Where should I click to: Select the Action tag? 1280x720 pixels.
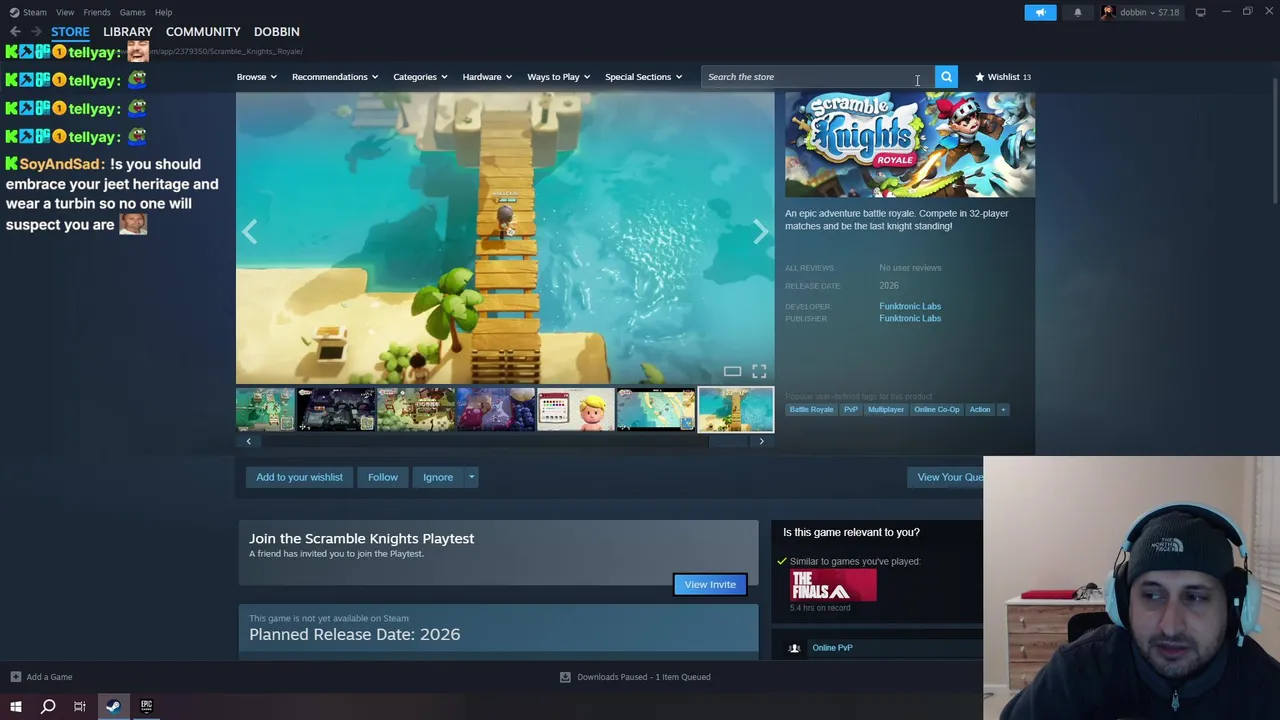click(980, 409)
